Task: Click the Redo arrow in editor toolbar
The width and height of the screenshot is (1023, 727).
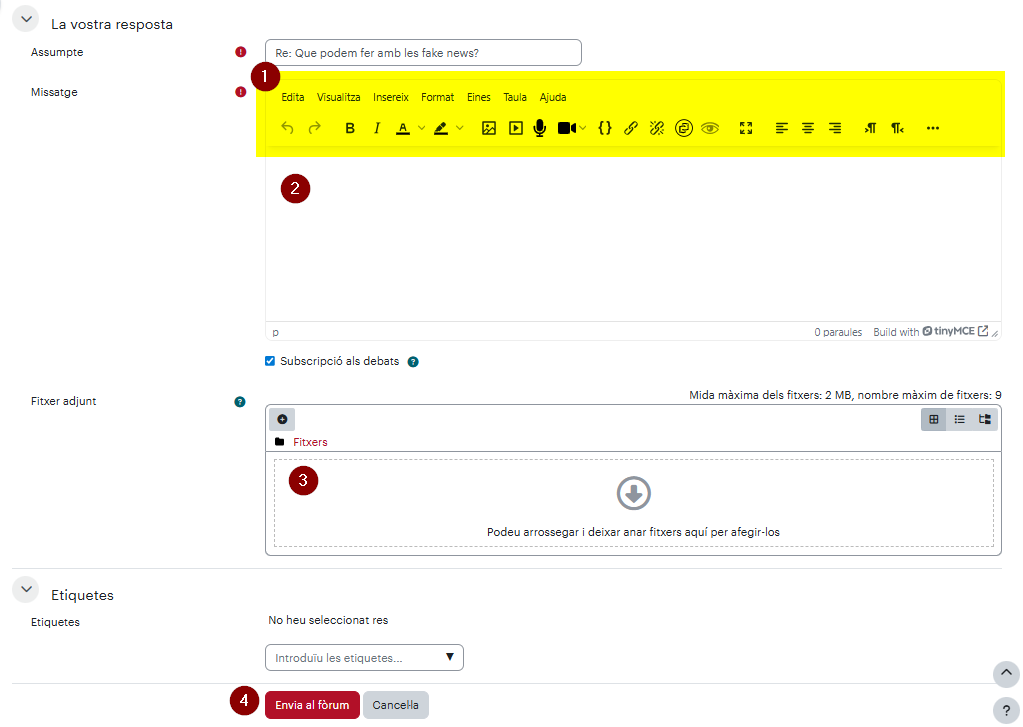Action: [x=314, y=128]
